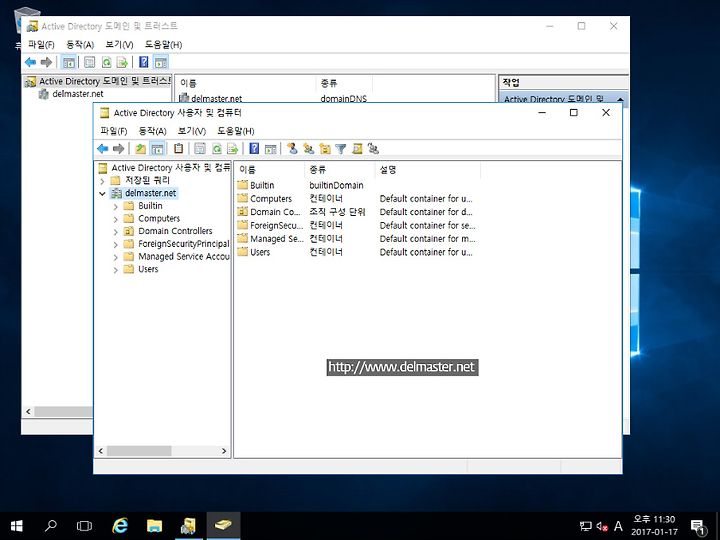The width and height of the screenshot is (720, 540).
Task: Open Help in Domains and Trusts toolbar
Action: (x=144, y=62)
